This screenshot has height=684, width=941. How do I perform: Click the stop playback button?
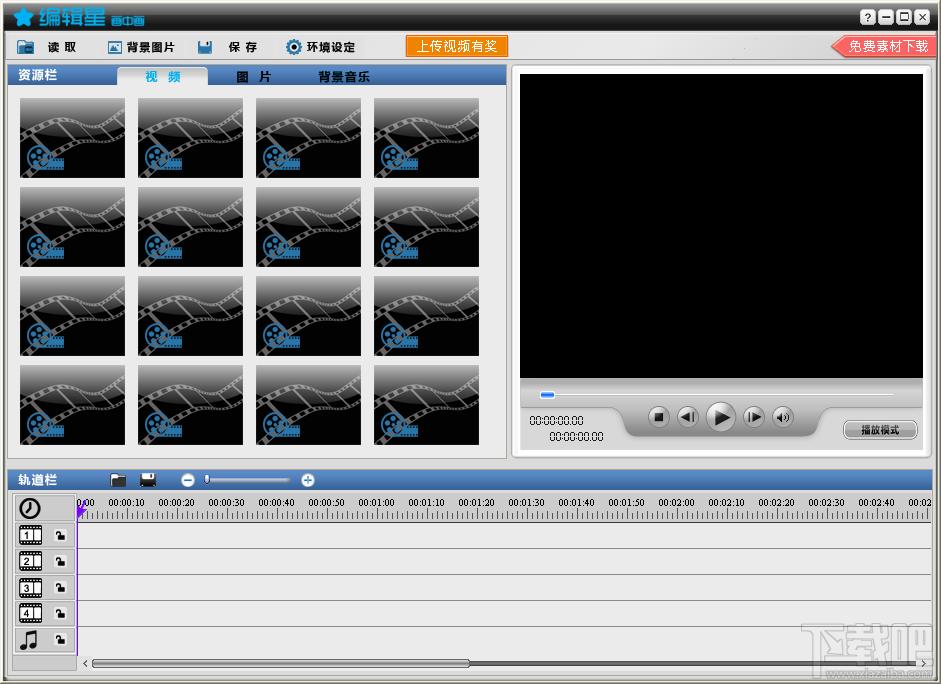658,417
